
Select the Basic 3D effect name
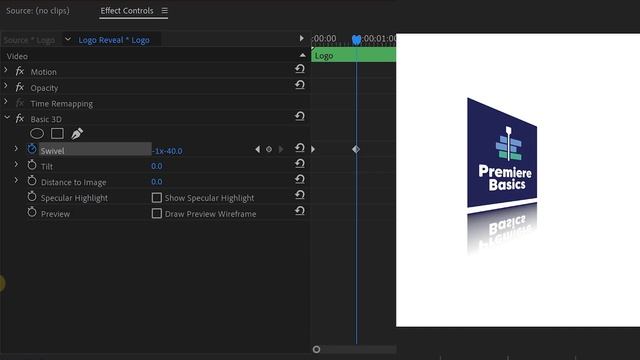46,120
